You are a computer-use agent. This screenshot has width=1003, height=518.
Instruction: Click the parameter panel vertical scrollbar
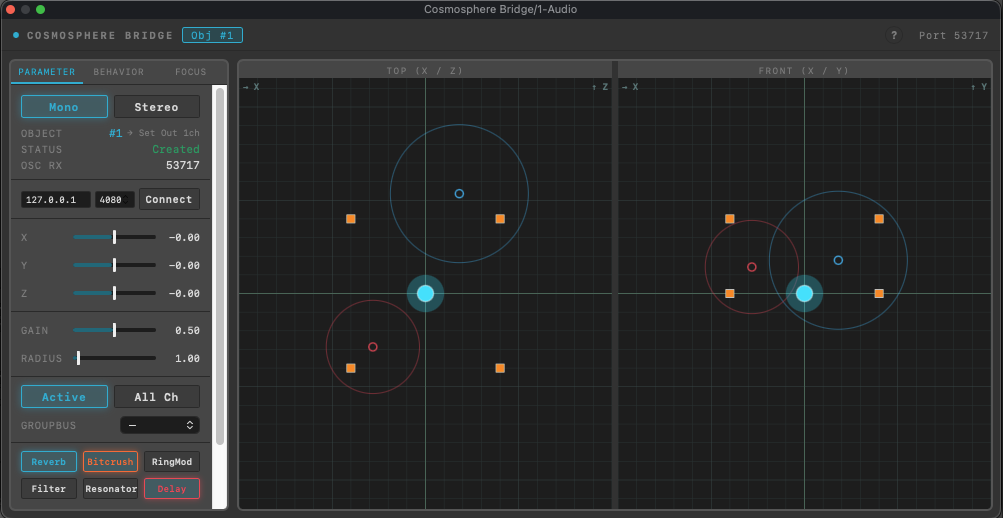pyautogui.click(x=220, y=266)
